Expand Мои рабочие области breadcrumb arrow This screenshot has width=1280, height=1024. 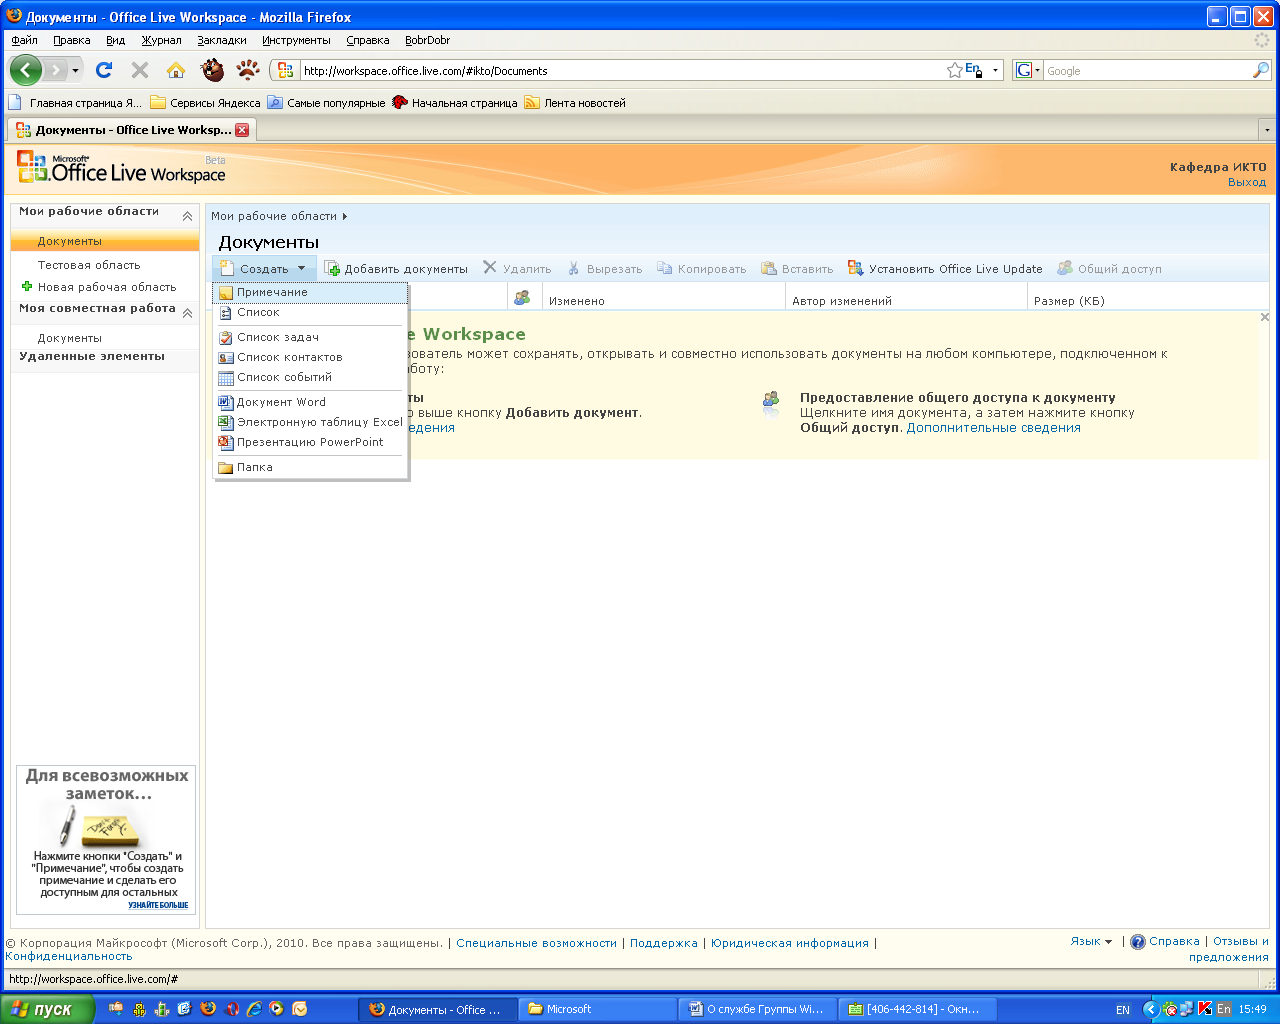[x=345, y=216]
